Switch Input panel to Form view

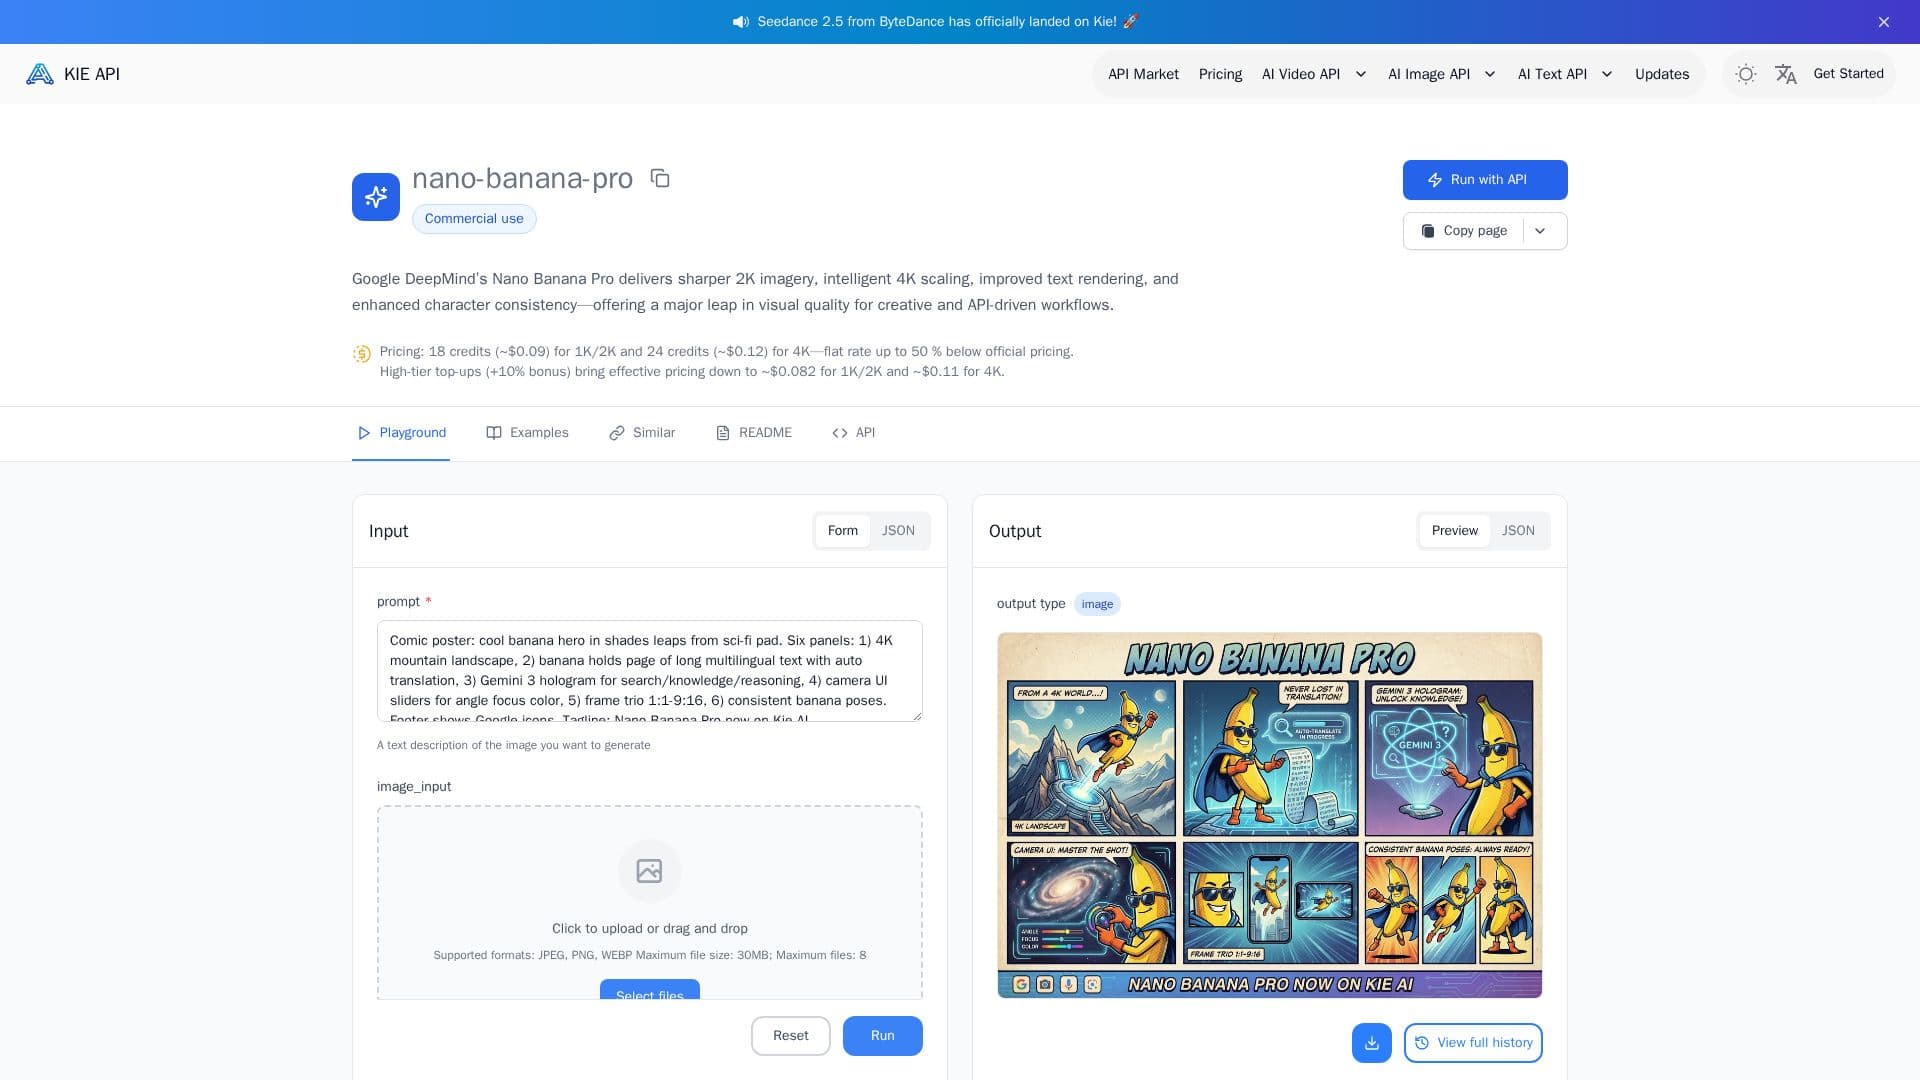tap(843, 531)
